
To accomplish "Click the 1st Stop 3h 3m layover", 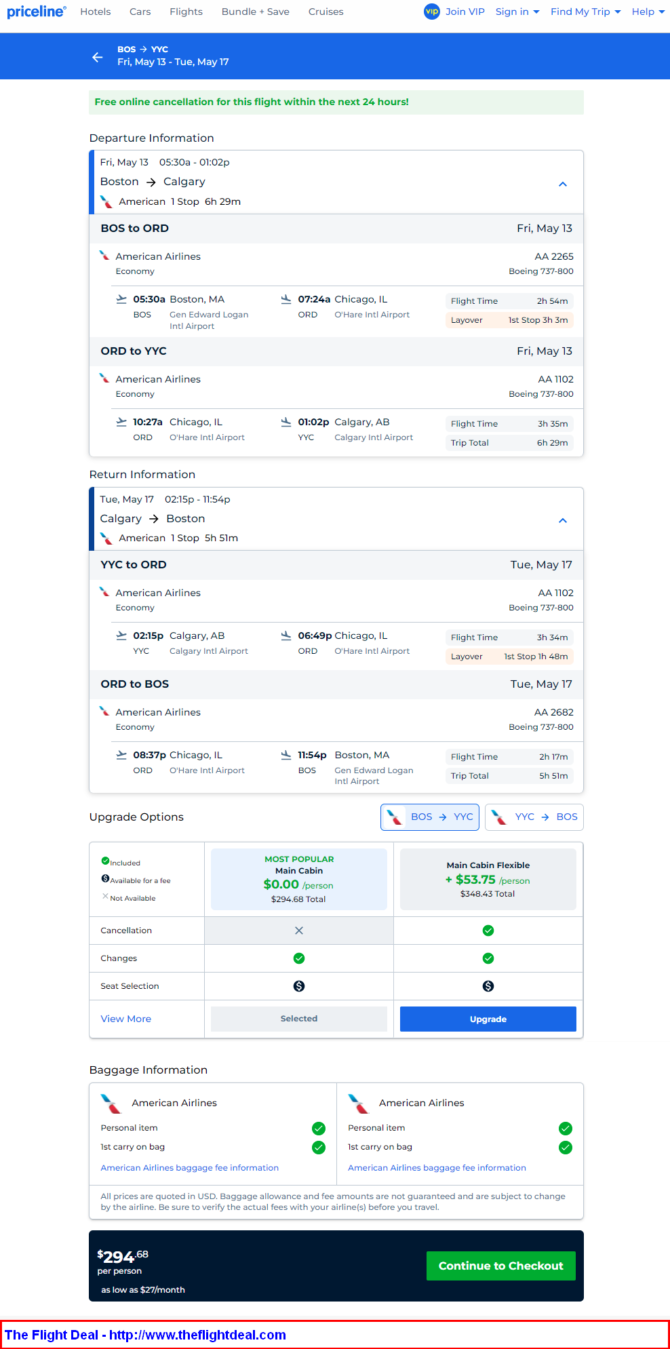I will click(538, 320).
